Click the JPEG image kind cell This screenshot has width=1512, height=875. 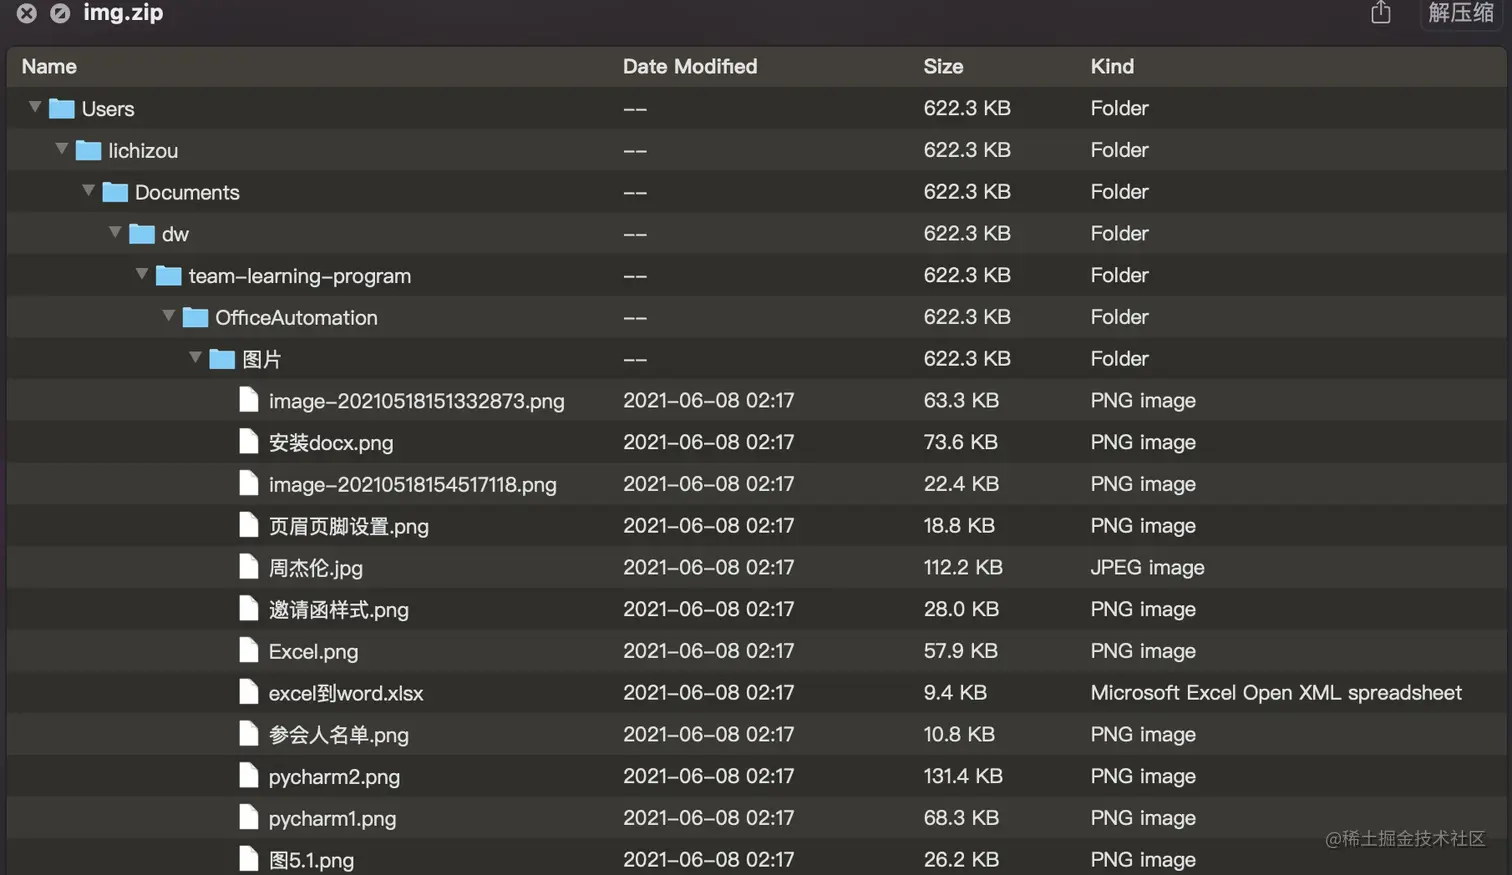point(1147,567)
